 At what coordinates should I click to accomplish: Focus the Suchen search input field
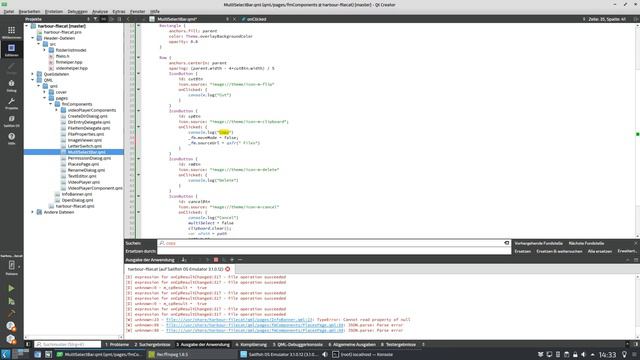(334, 243)
